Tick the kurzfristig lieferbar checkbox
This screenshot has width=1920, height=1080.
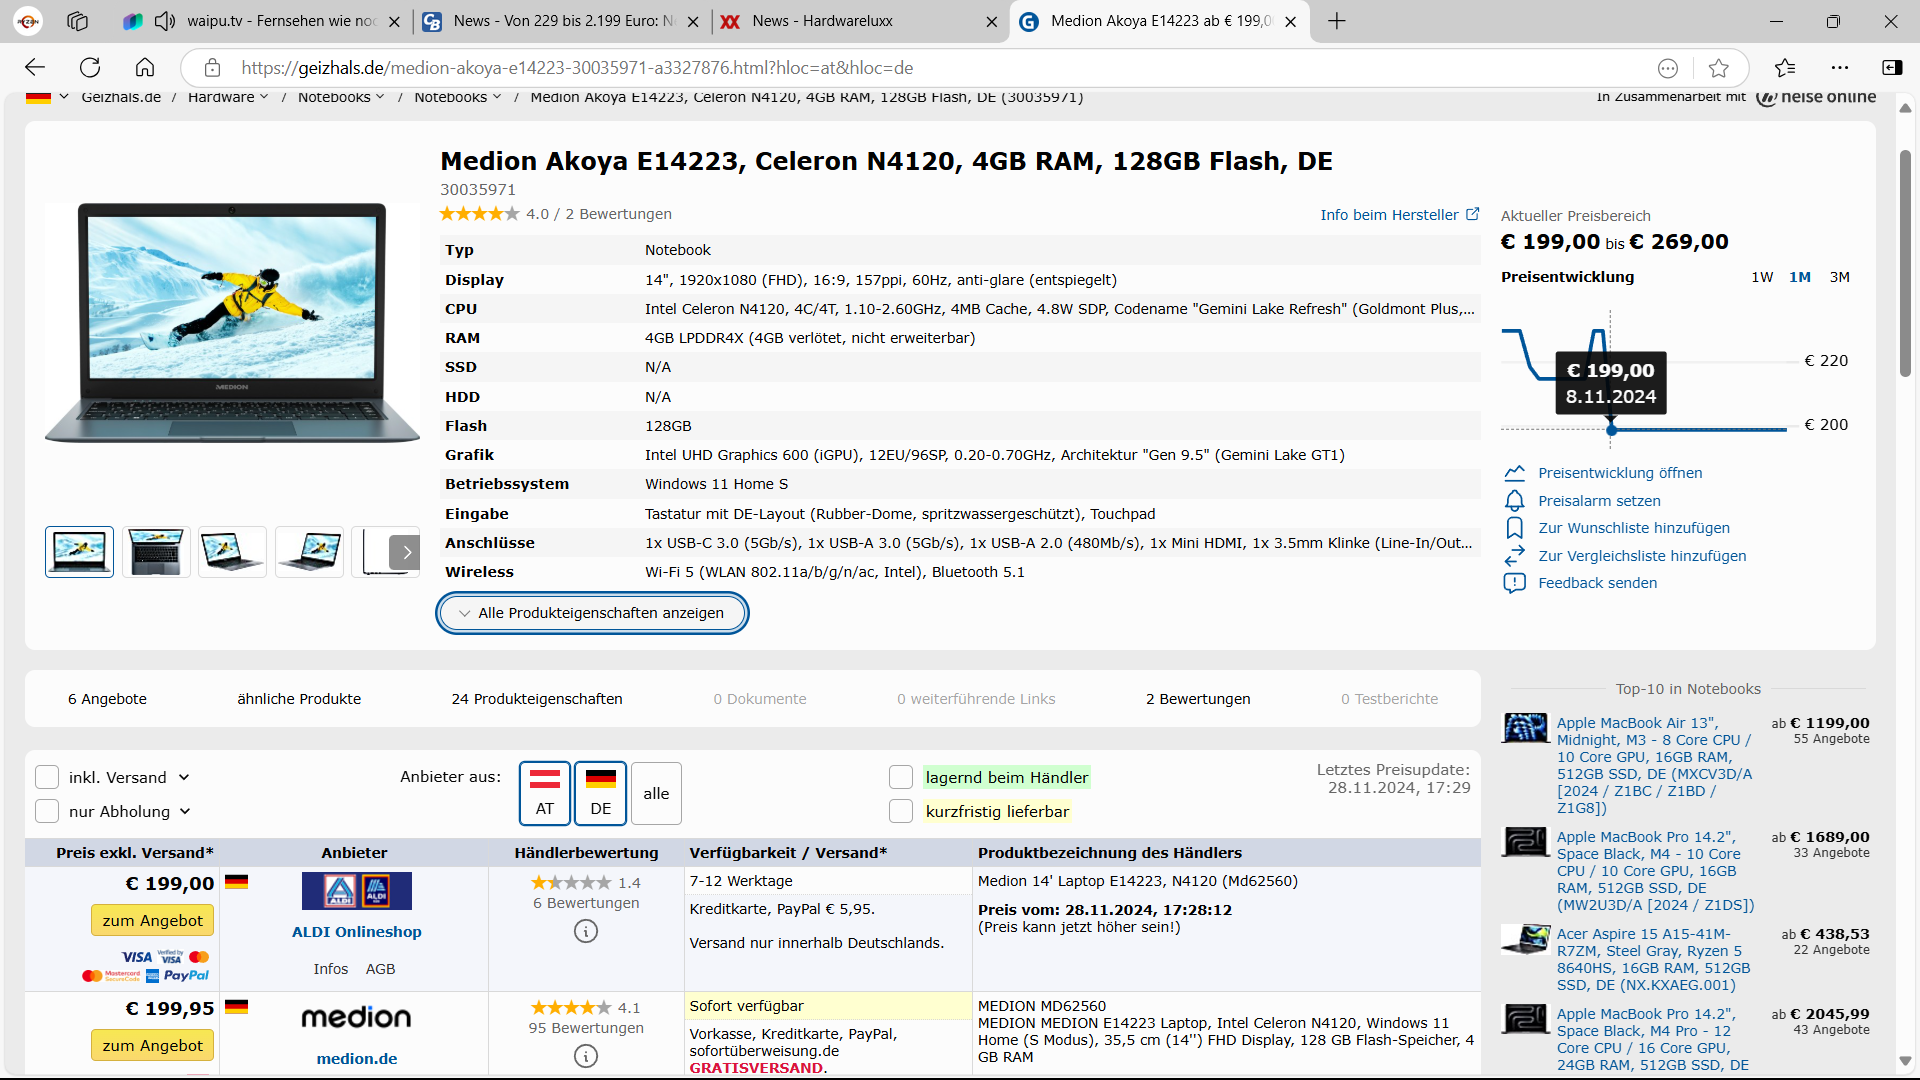click(x=901, y=812)
